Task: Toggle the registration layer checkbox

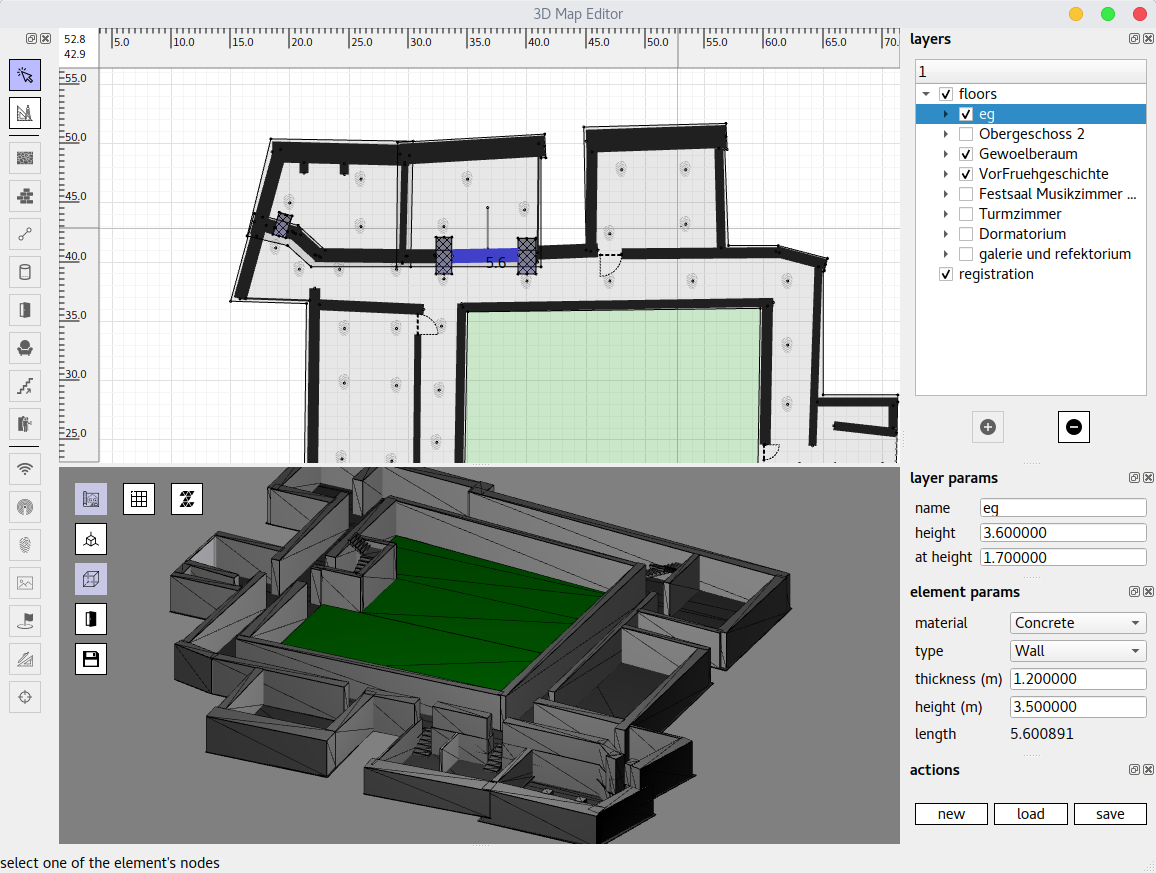Action: click(946, 274)
